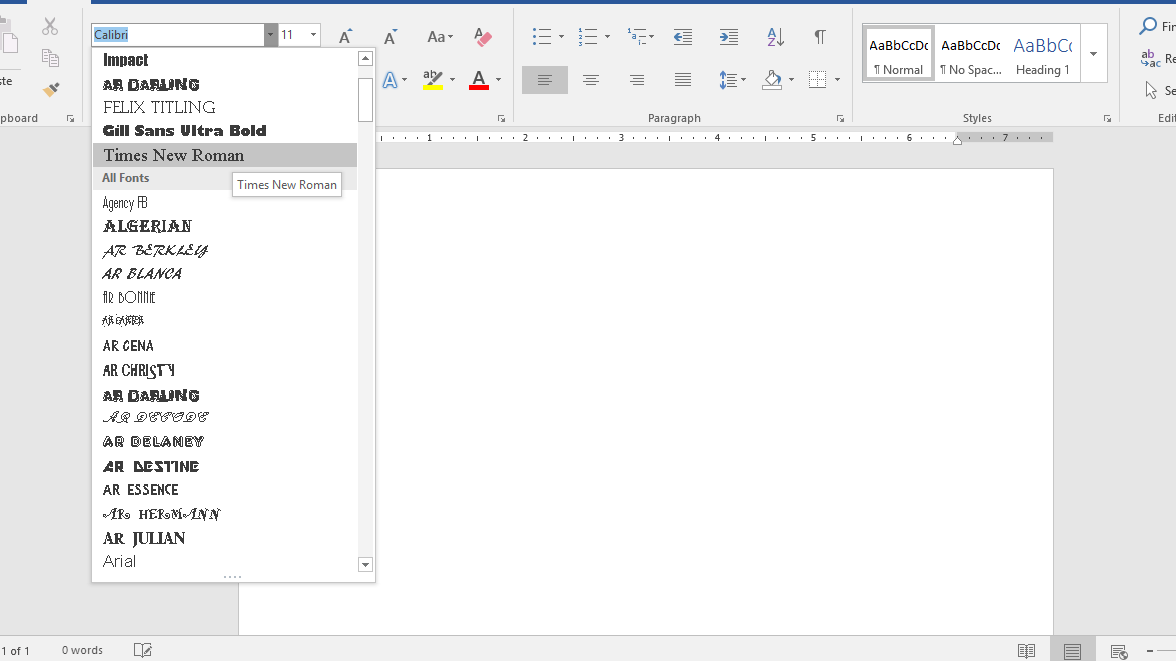Enable justified text alignment
This screenshot has height=661, width=1176.
(x=683, y=80)
